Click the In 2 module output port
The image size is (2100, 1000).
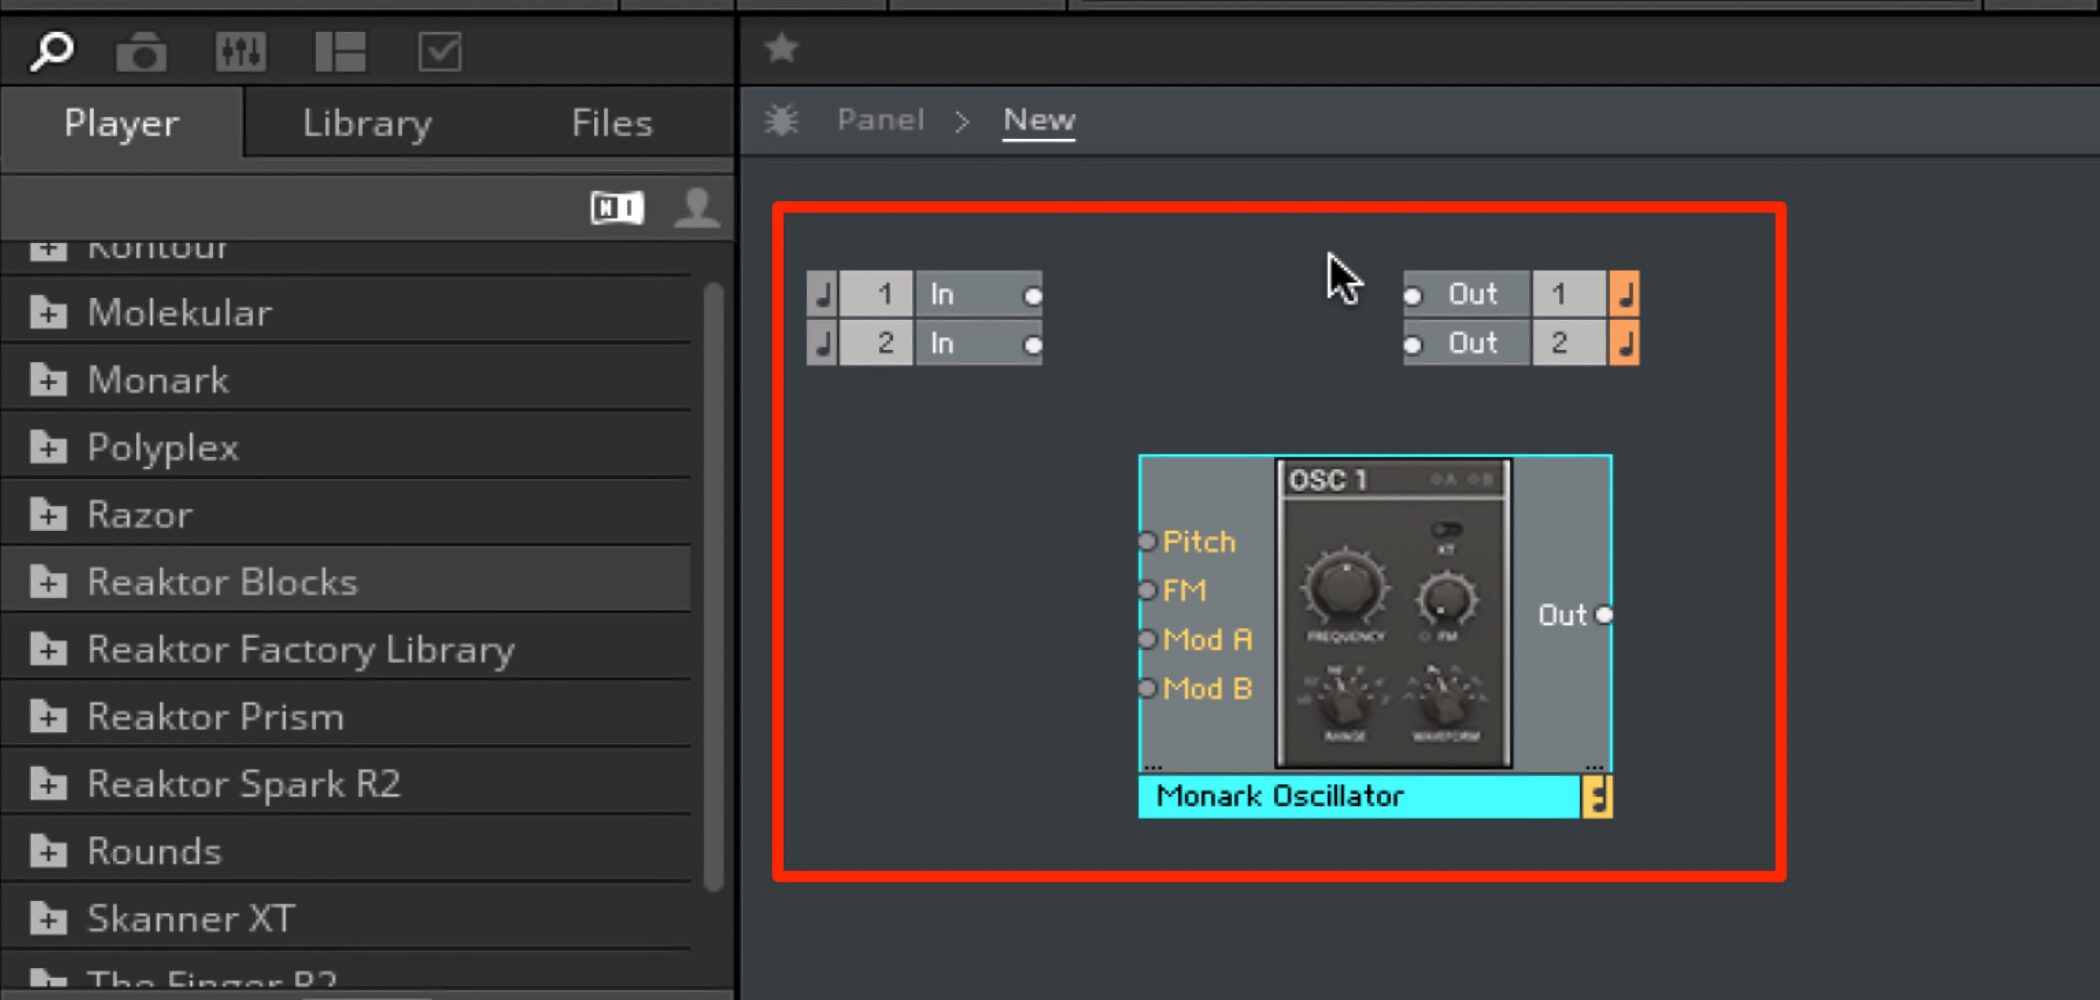[x=1033, y=345]
